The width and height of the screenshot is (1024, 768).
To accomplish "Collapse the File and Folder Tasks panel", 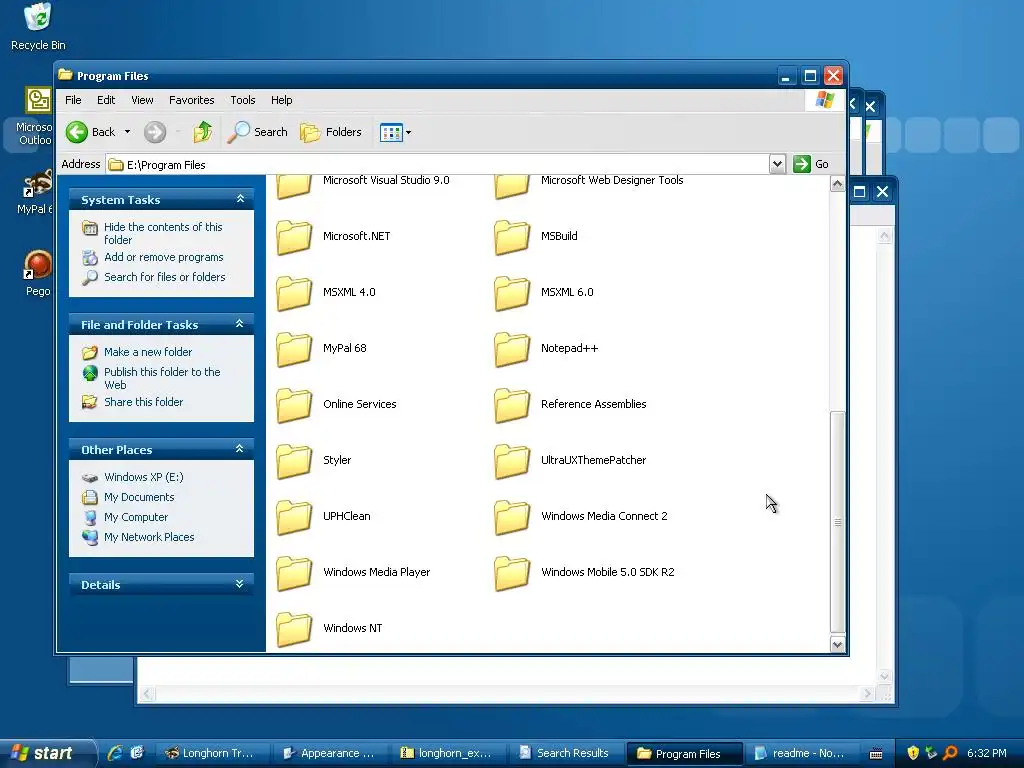I will [240, 324].
